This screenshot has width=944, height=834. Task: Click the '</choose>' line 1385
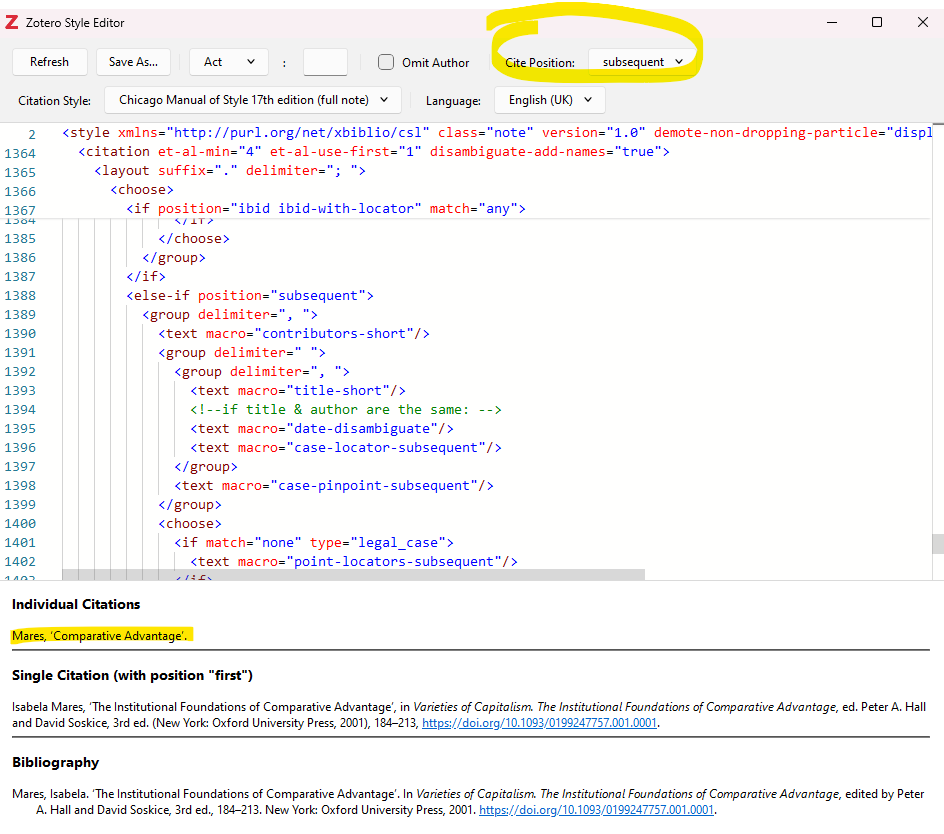(x=194, y=238)
